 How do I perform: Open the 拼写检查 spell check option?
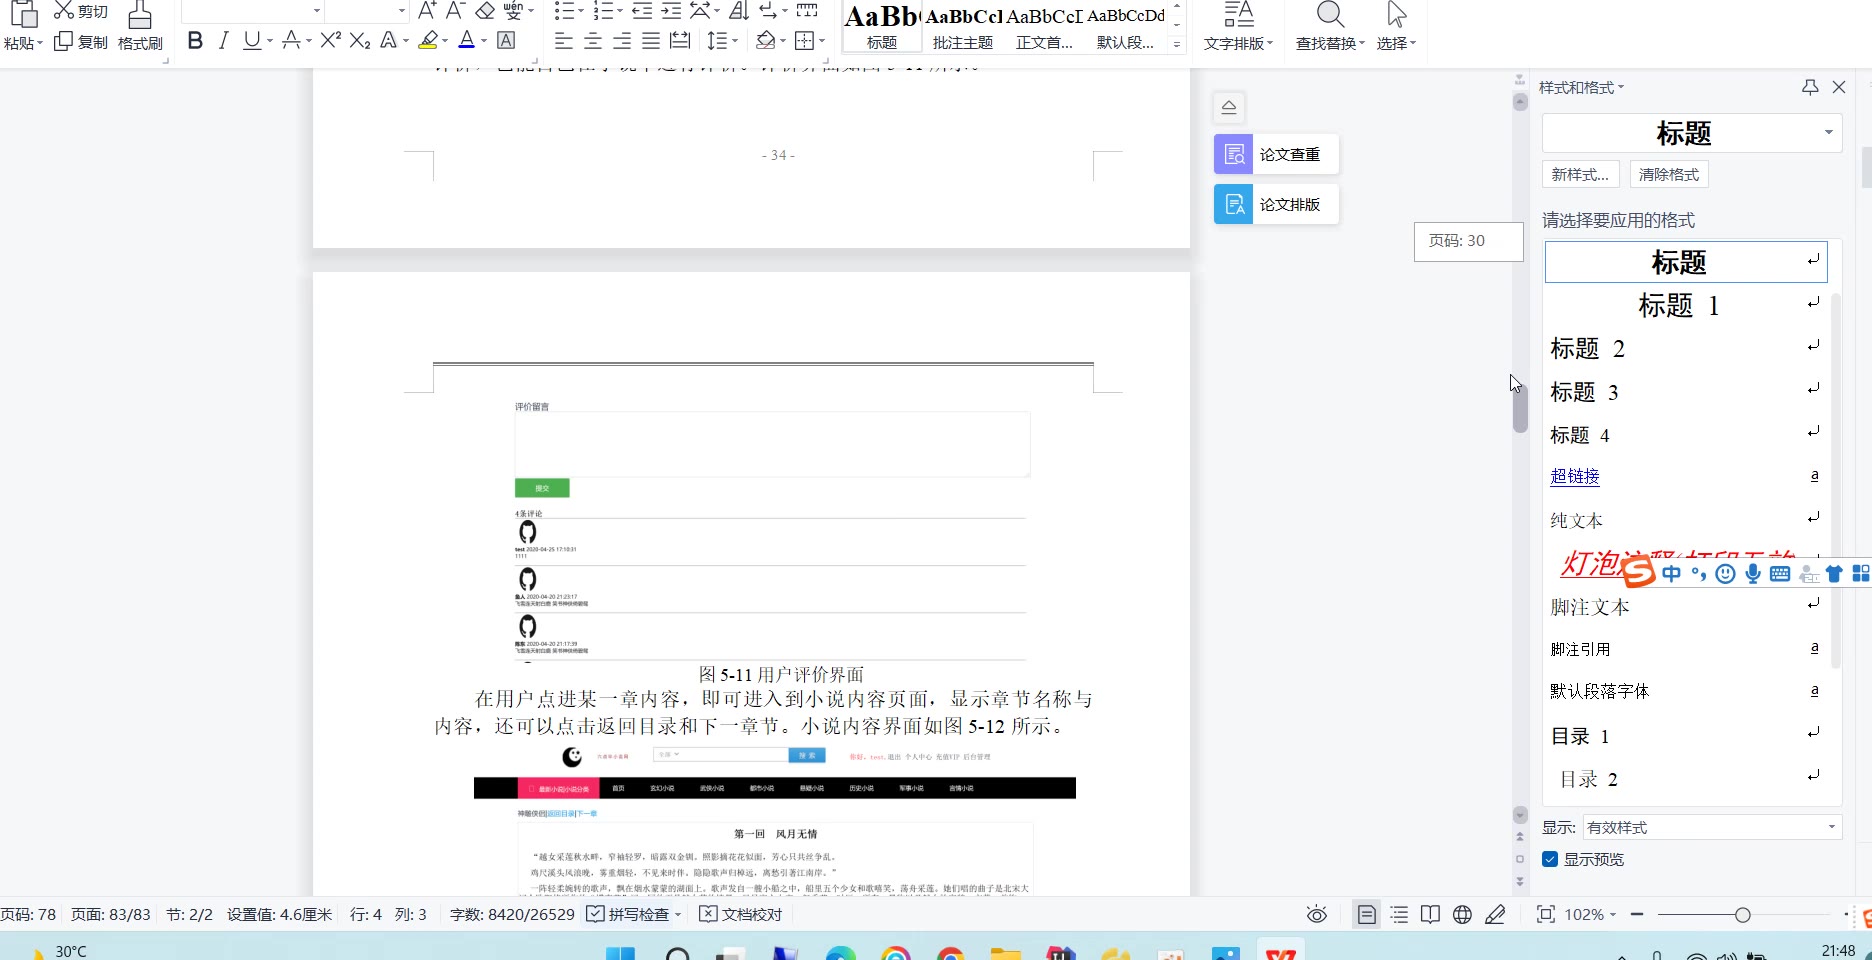[633, 914]
